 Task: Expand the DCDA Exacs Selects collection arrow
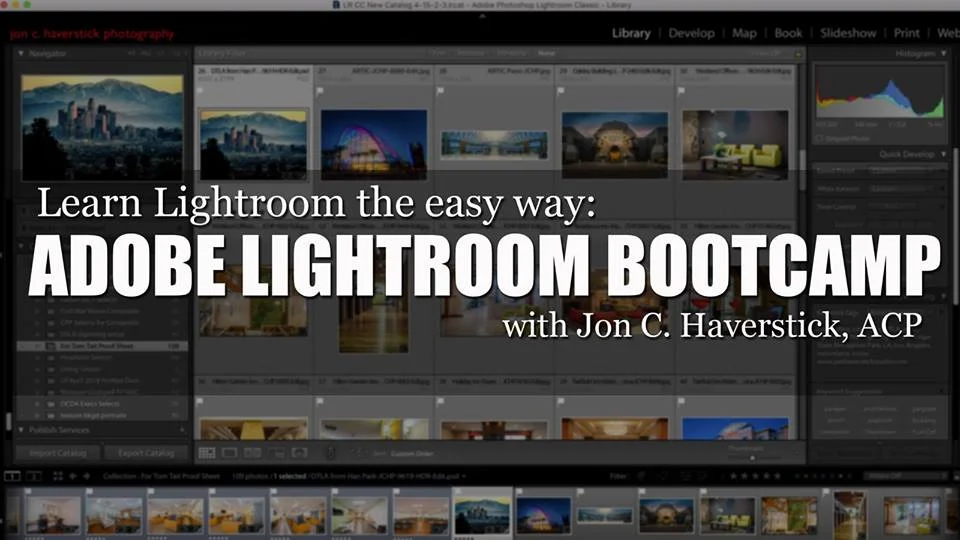point(37,404)
